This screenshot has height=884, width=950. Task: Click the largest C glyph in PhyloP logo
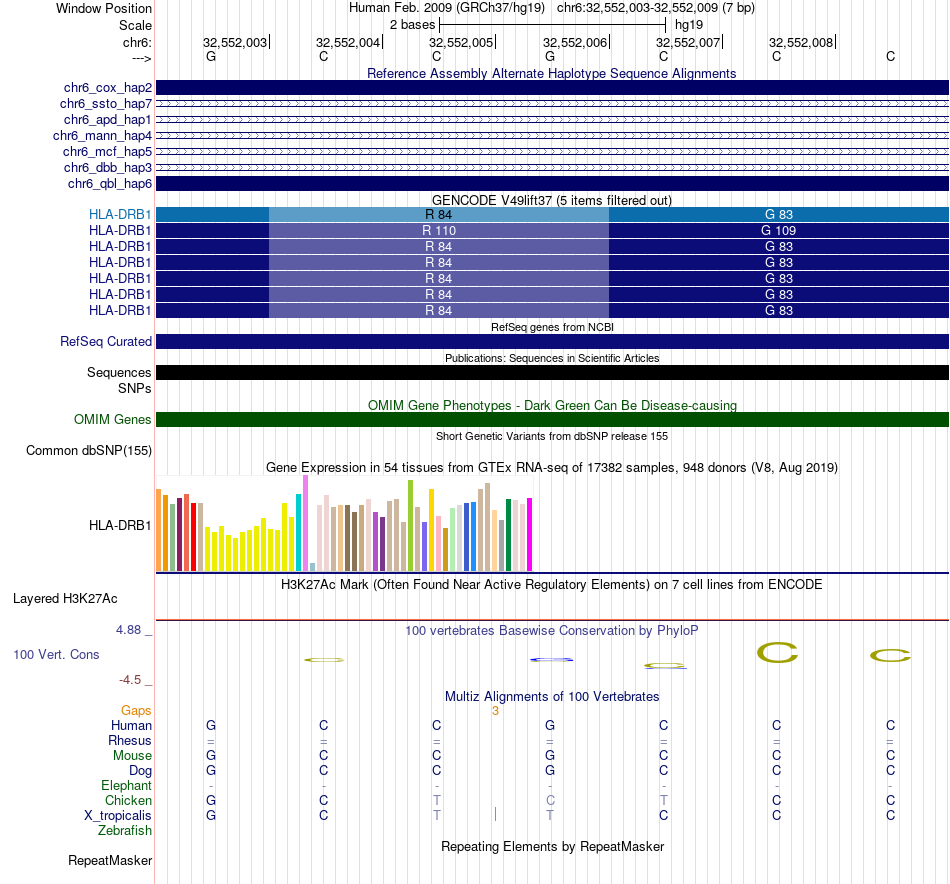[x=777, y=653]
